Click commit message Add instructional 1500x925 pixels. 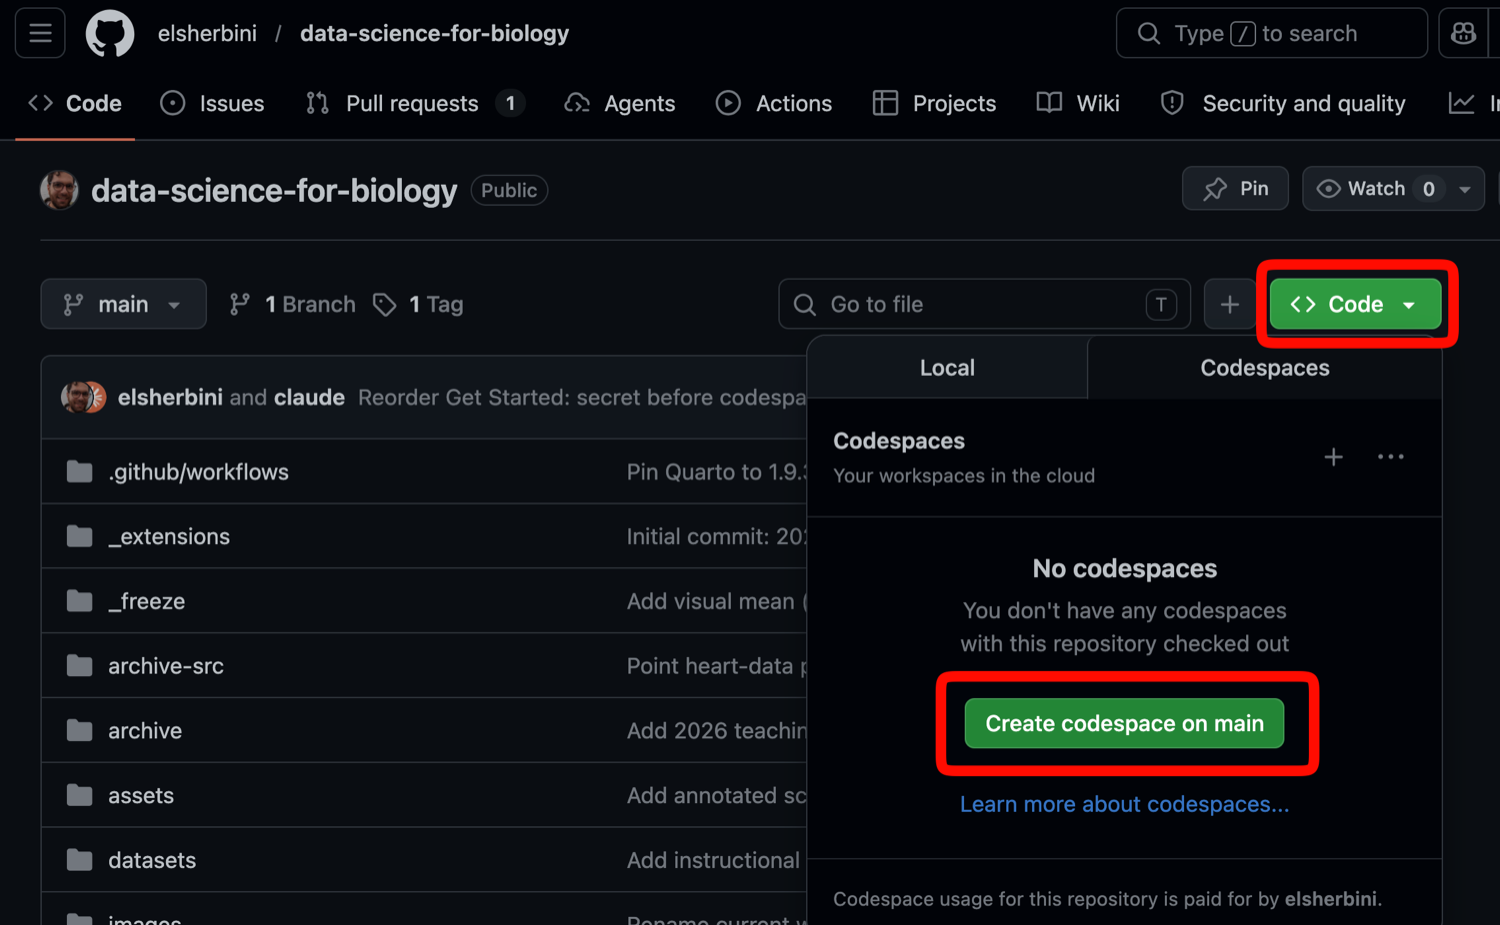(x=714, y=860)
